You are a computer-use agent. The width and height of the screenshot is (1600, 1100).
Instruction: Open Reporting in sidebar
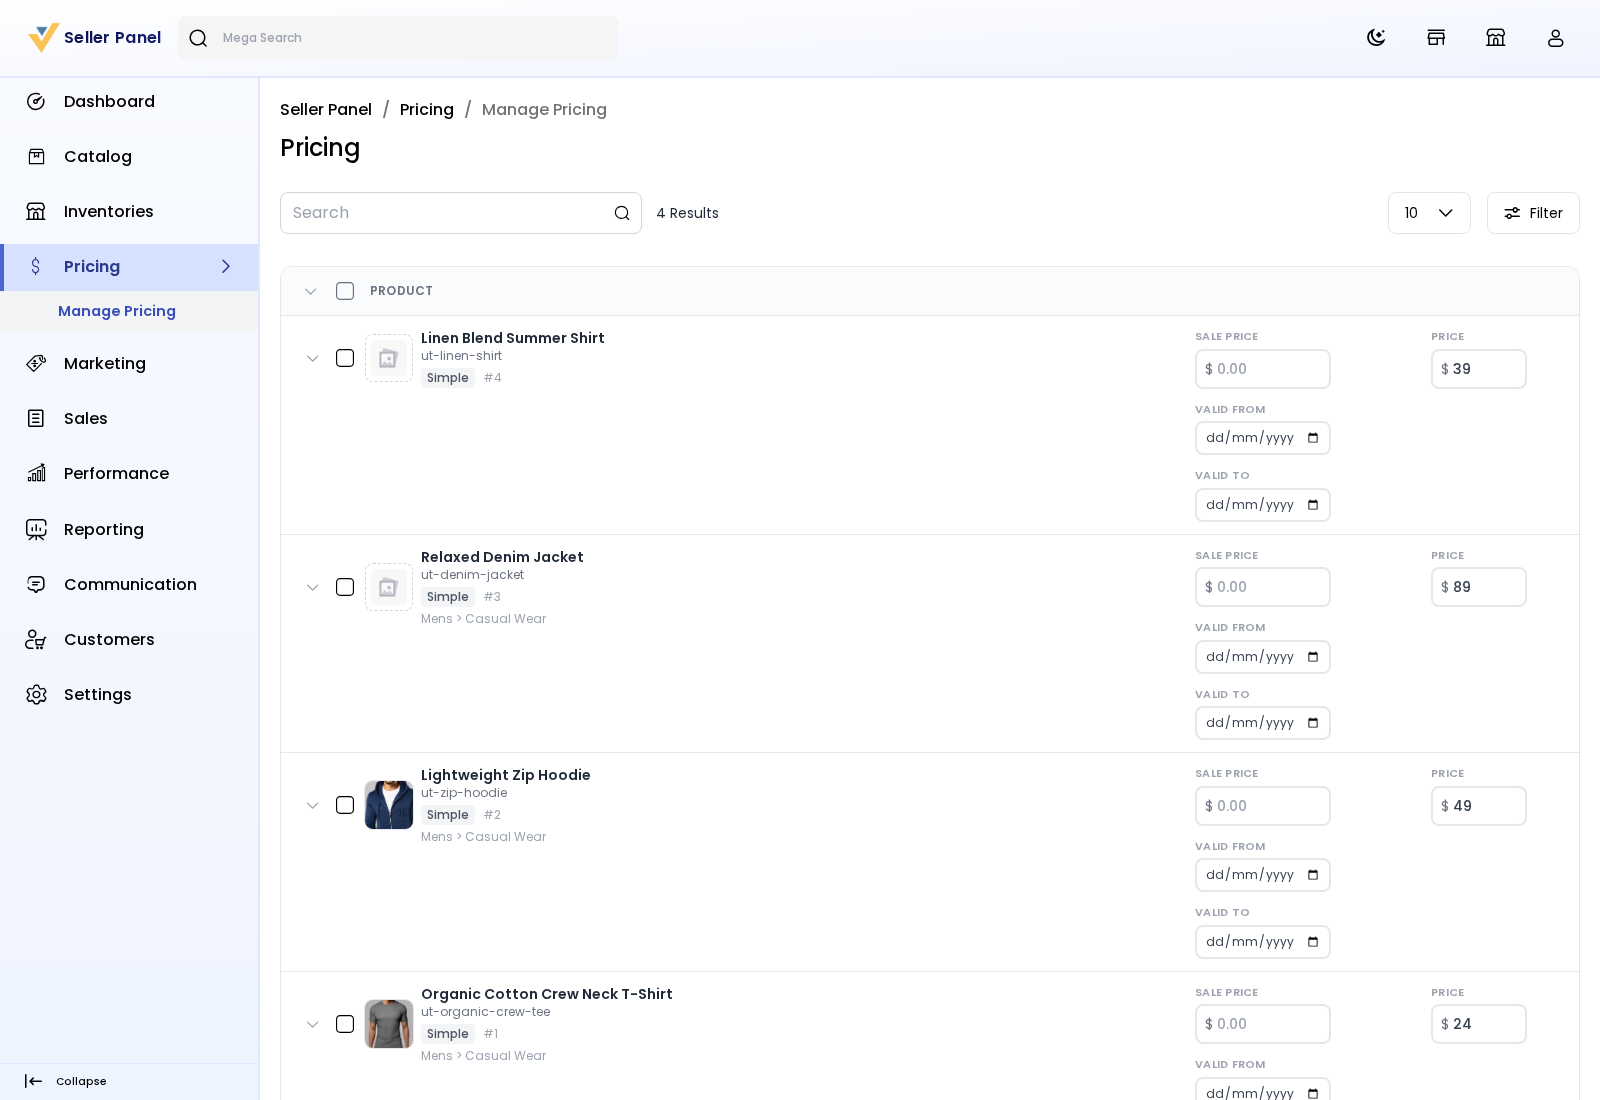[129, 530]
